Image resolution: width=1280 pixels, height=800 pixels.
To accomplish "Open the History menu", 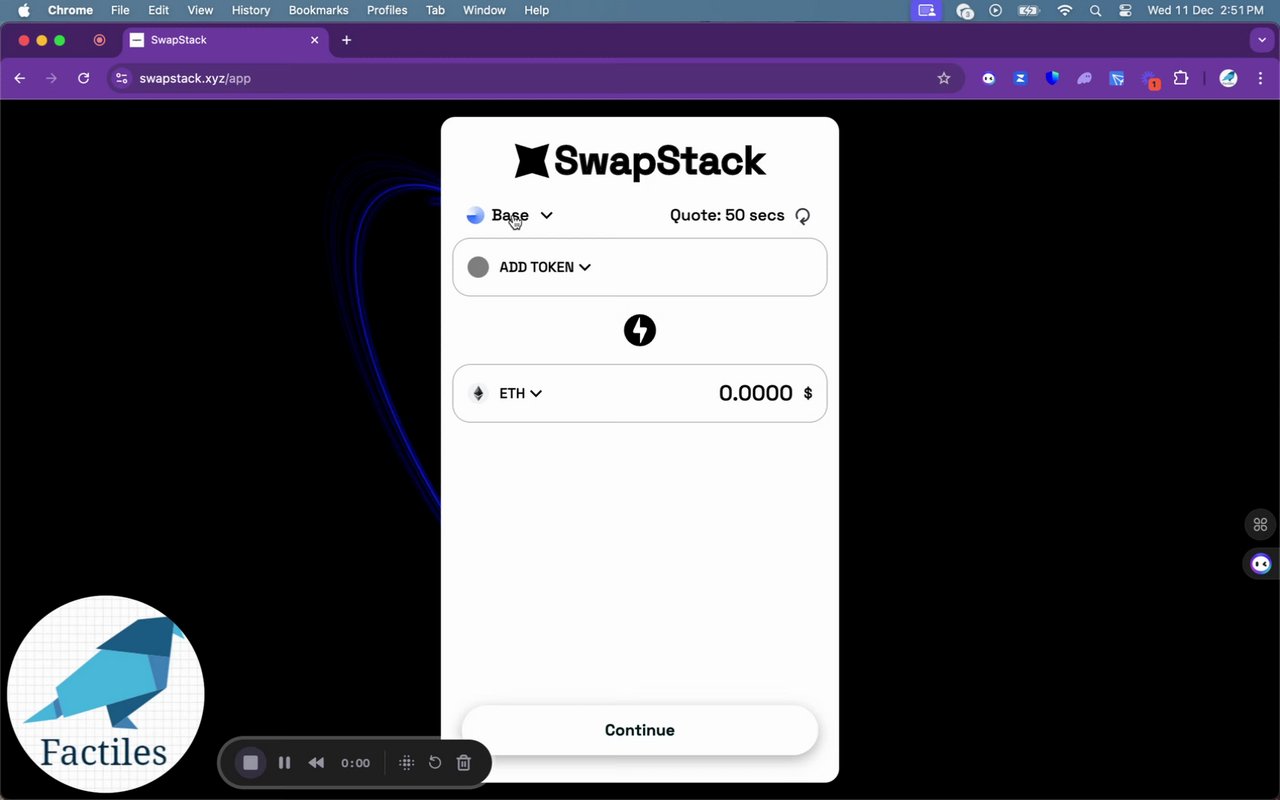I will click(251, 10).
